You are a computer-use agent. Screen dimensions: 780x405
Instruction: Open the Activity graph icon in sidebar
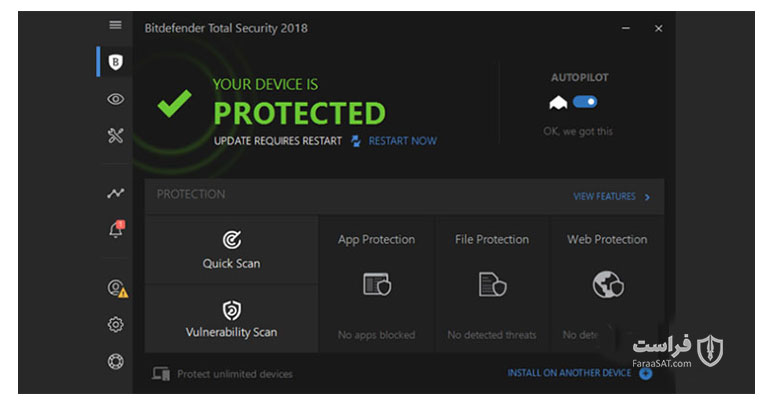pos(115,193)
